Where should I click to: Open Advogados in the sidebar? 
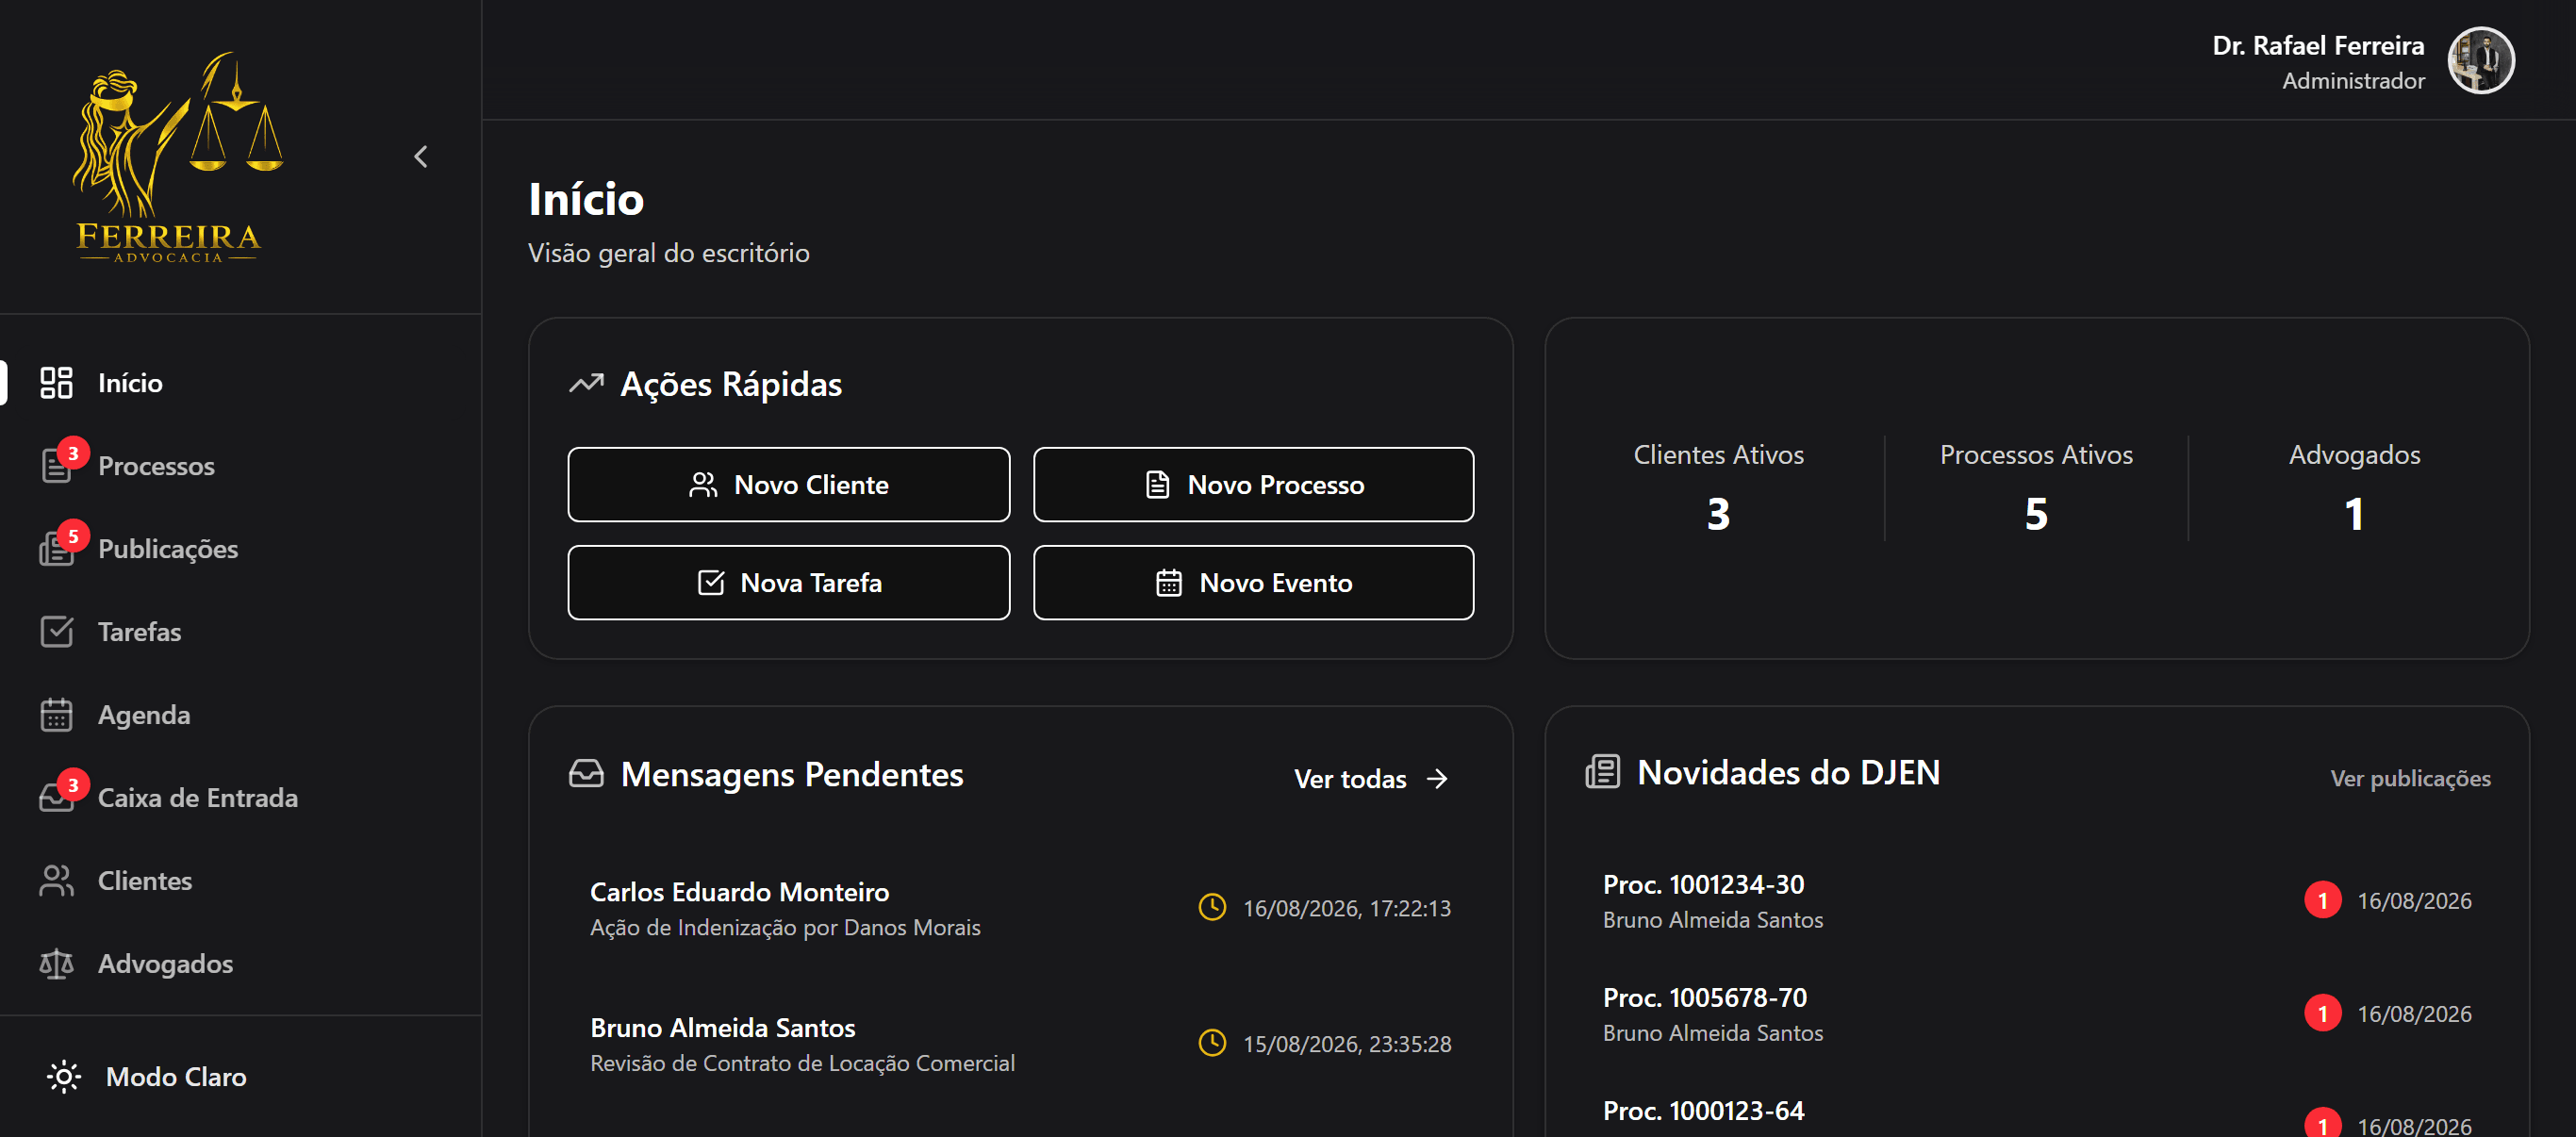tap(240, 964)
